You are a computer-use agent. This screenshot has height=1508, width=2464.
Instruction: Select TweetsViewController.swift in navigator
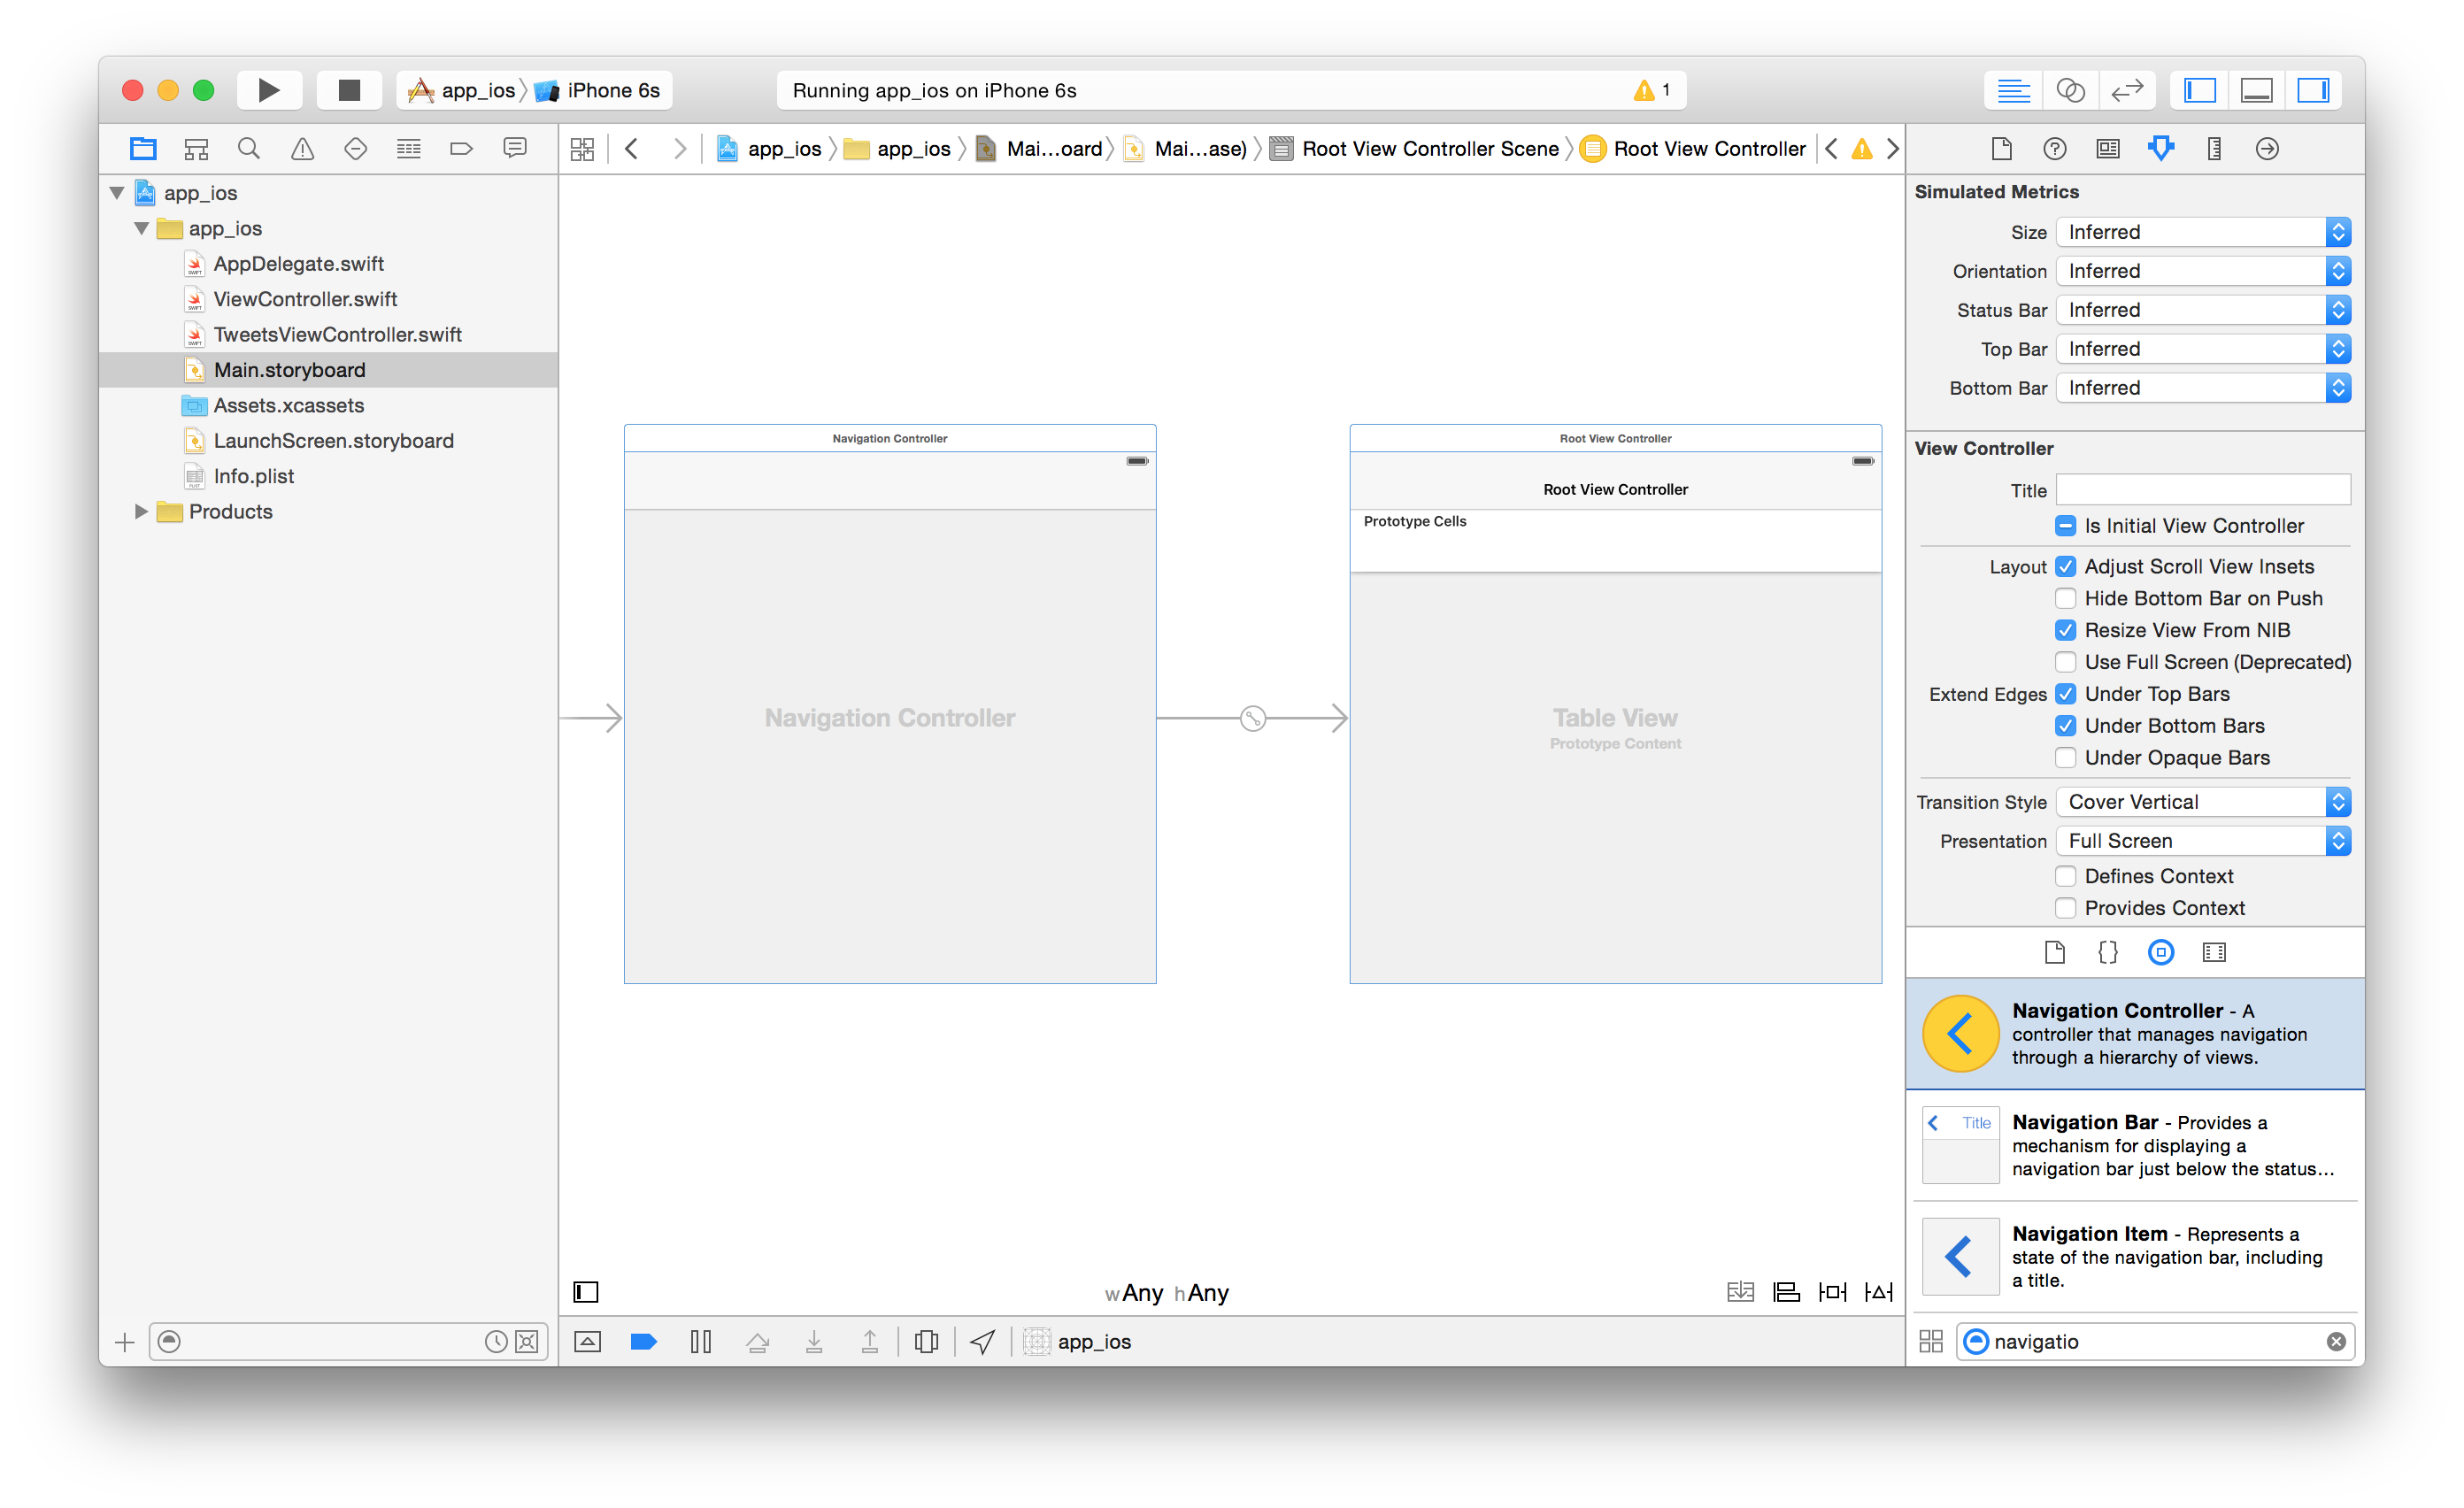338,335
